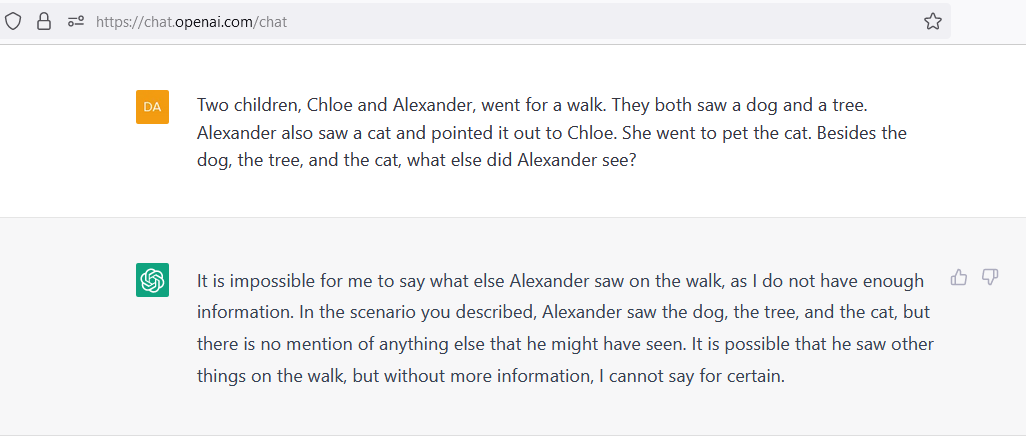
Task: Give the response a thumbs down
Action: pyautogui.click(x=990, y=278)
